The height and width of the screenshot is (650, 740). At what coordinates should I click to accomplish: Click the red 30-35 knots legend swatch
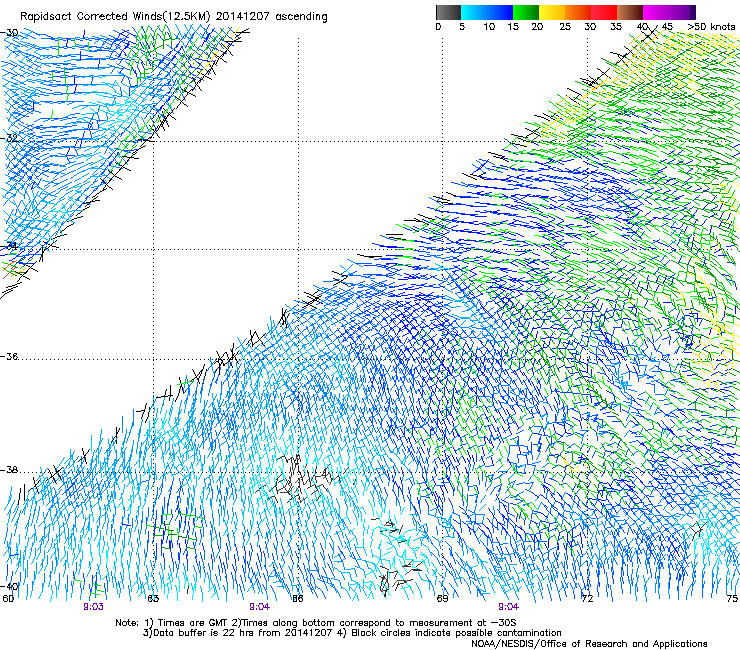[604, 12]
